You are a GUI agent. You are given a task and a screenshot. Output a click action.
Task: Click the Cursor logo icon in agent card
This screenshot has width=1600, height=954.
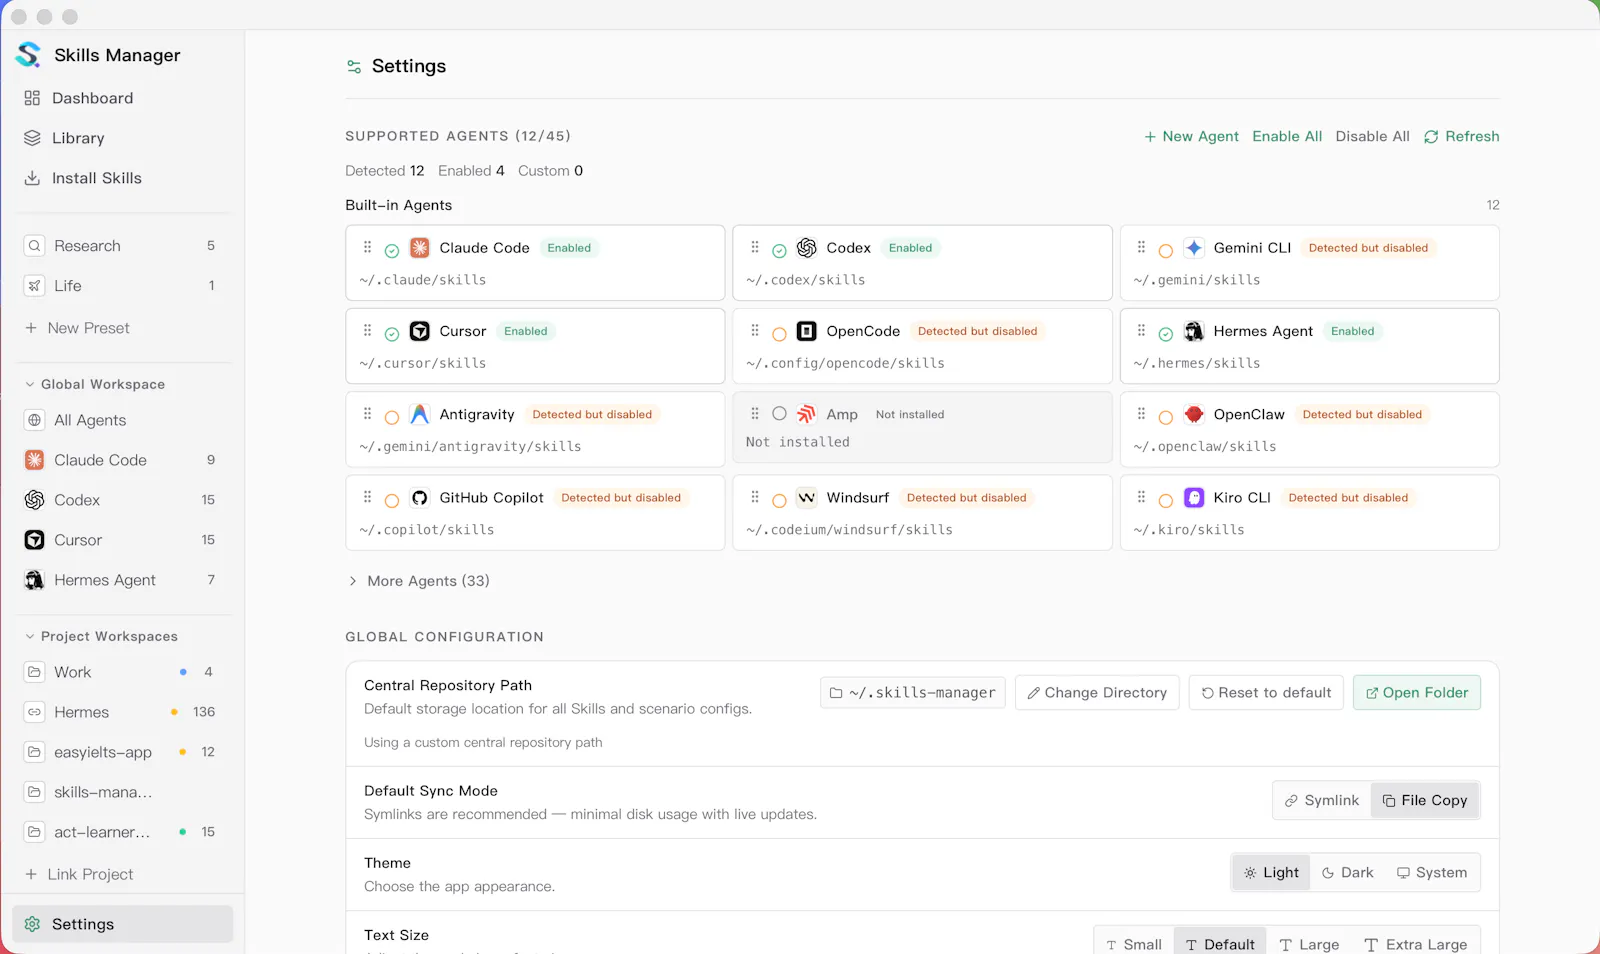pos(420,331)
